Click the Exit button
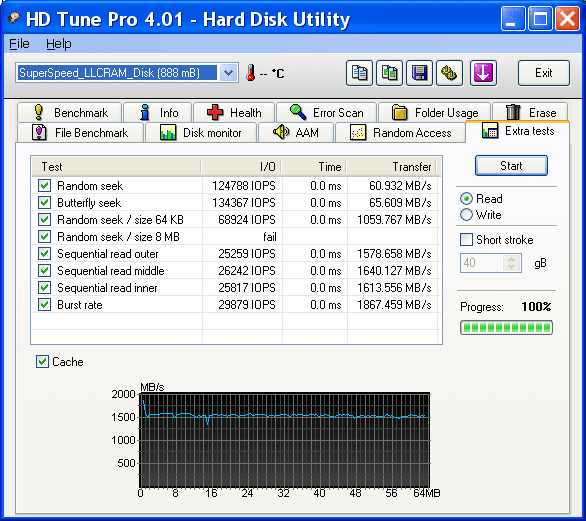The height and width of the screenshot is (521, 586). point(543,73)
